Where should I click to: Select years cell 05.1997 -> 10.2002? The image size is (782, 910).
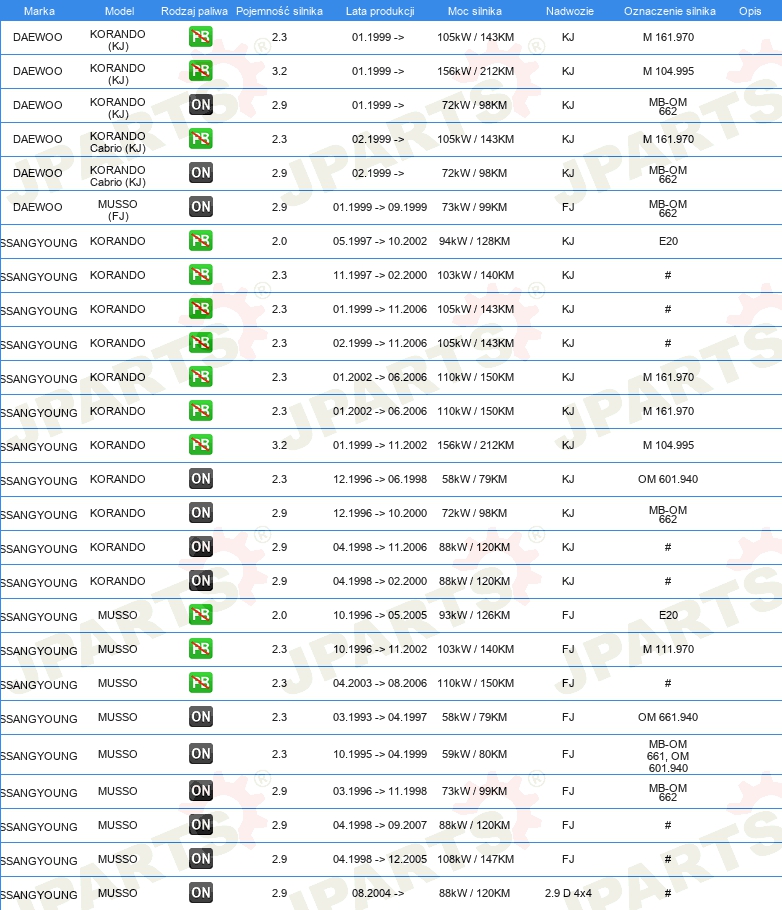point(380,241)
